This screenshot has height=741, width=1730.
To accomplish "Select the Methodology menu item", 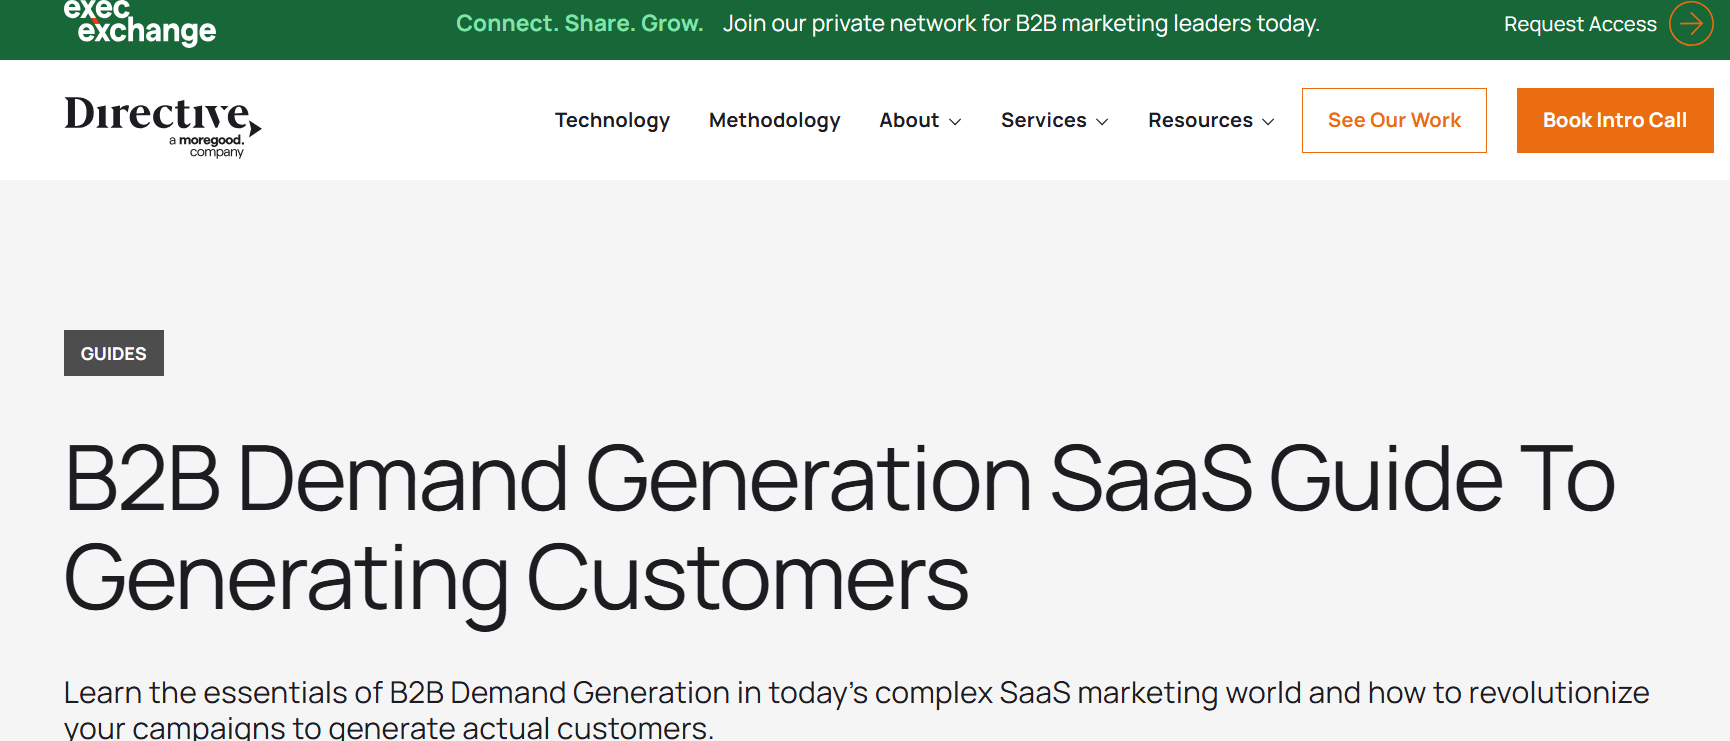I will (x=774, y=120).
